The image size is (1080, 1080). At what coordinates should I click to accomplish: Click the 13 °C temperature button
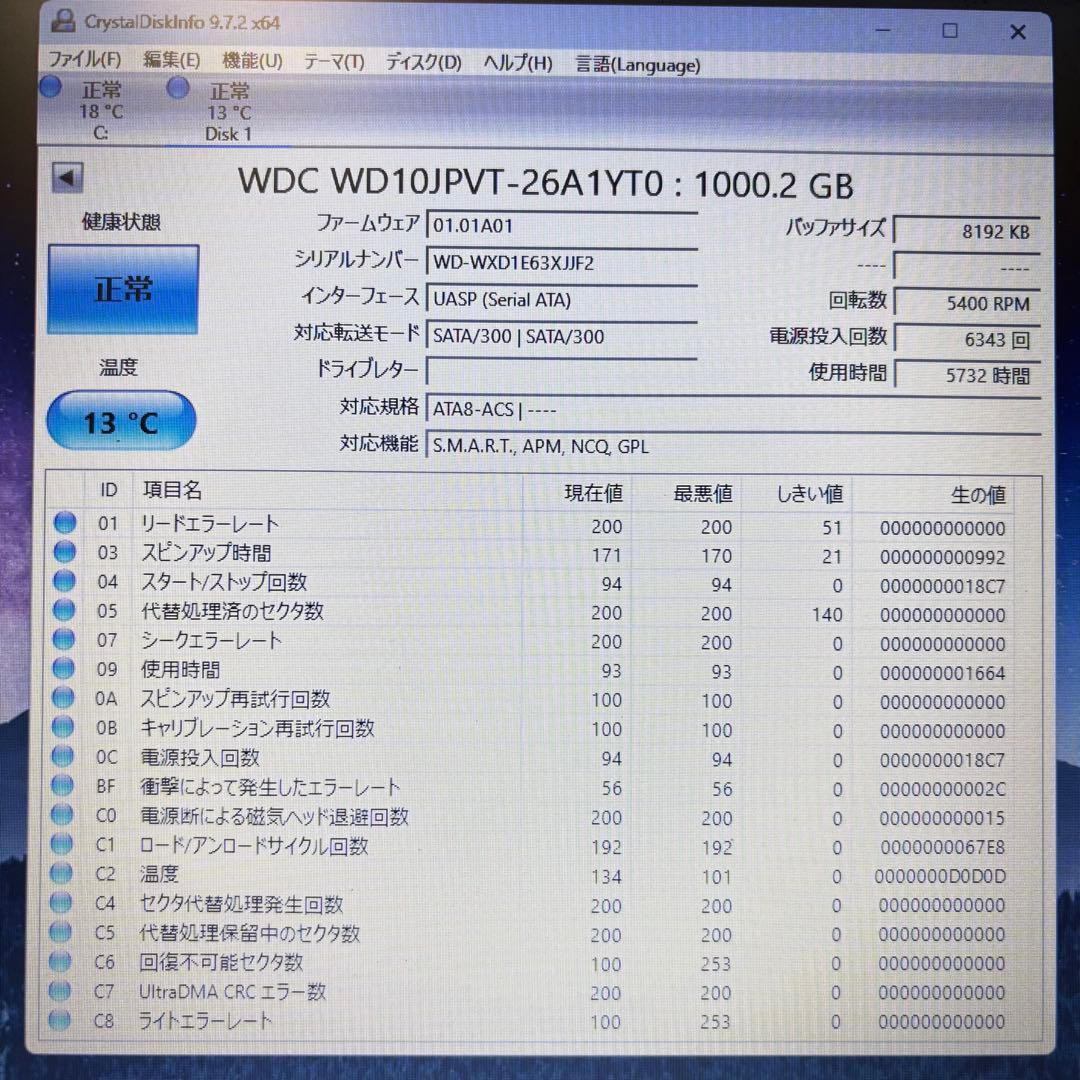coord(121,422)
